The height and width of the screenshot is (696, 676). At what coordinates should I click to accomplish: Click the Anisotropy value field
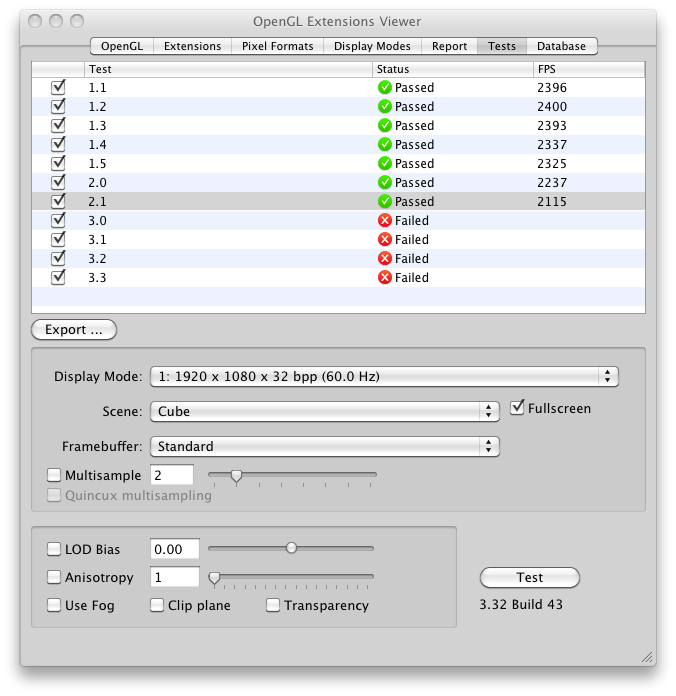click(x=174, y=577)
